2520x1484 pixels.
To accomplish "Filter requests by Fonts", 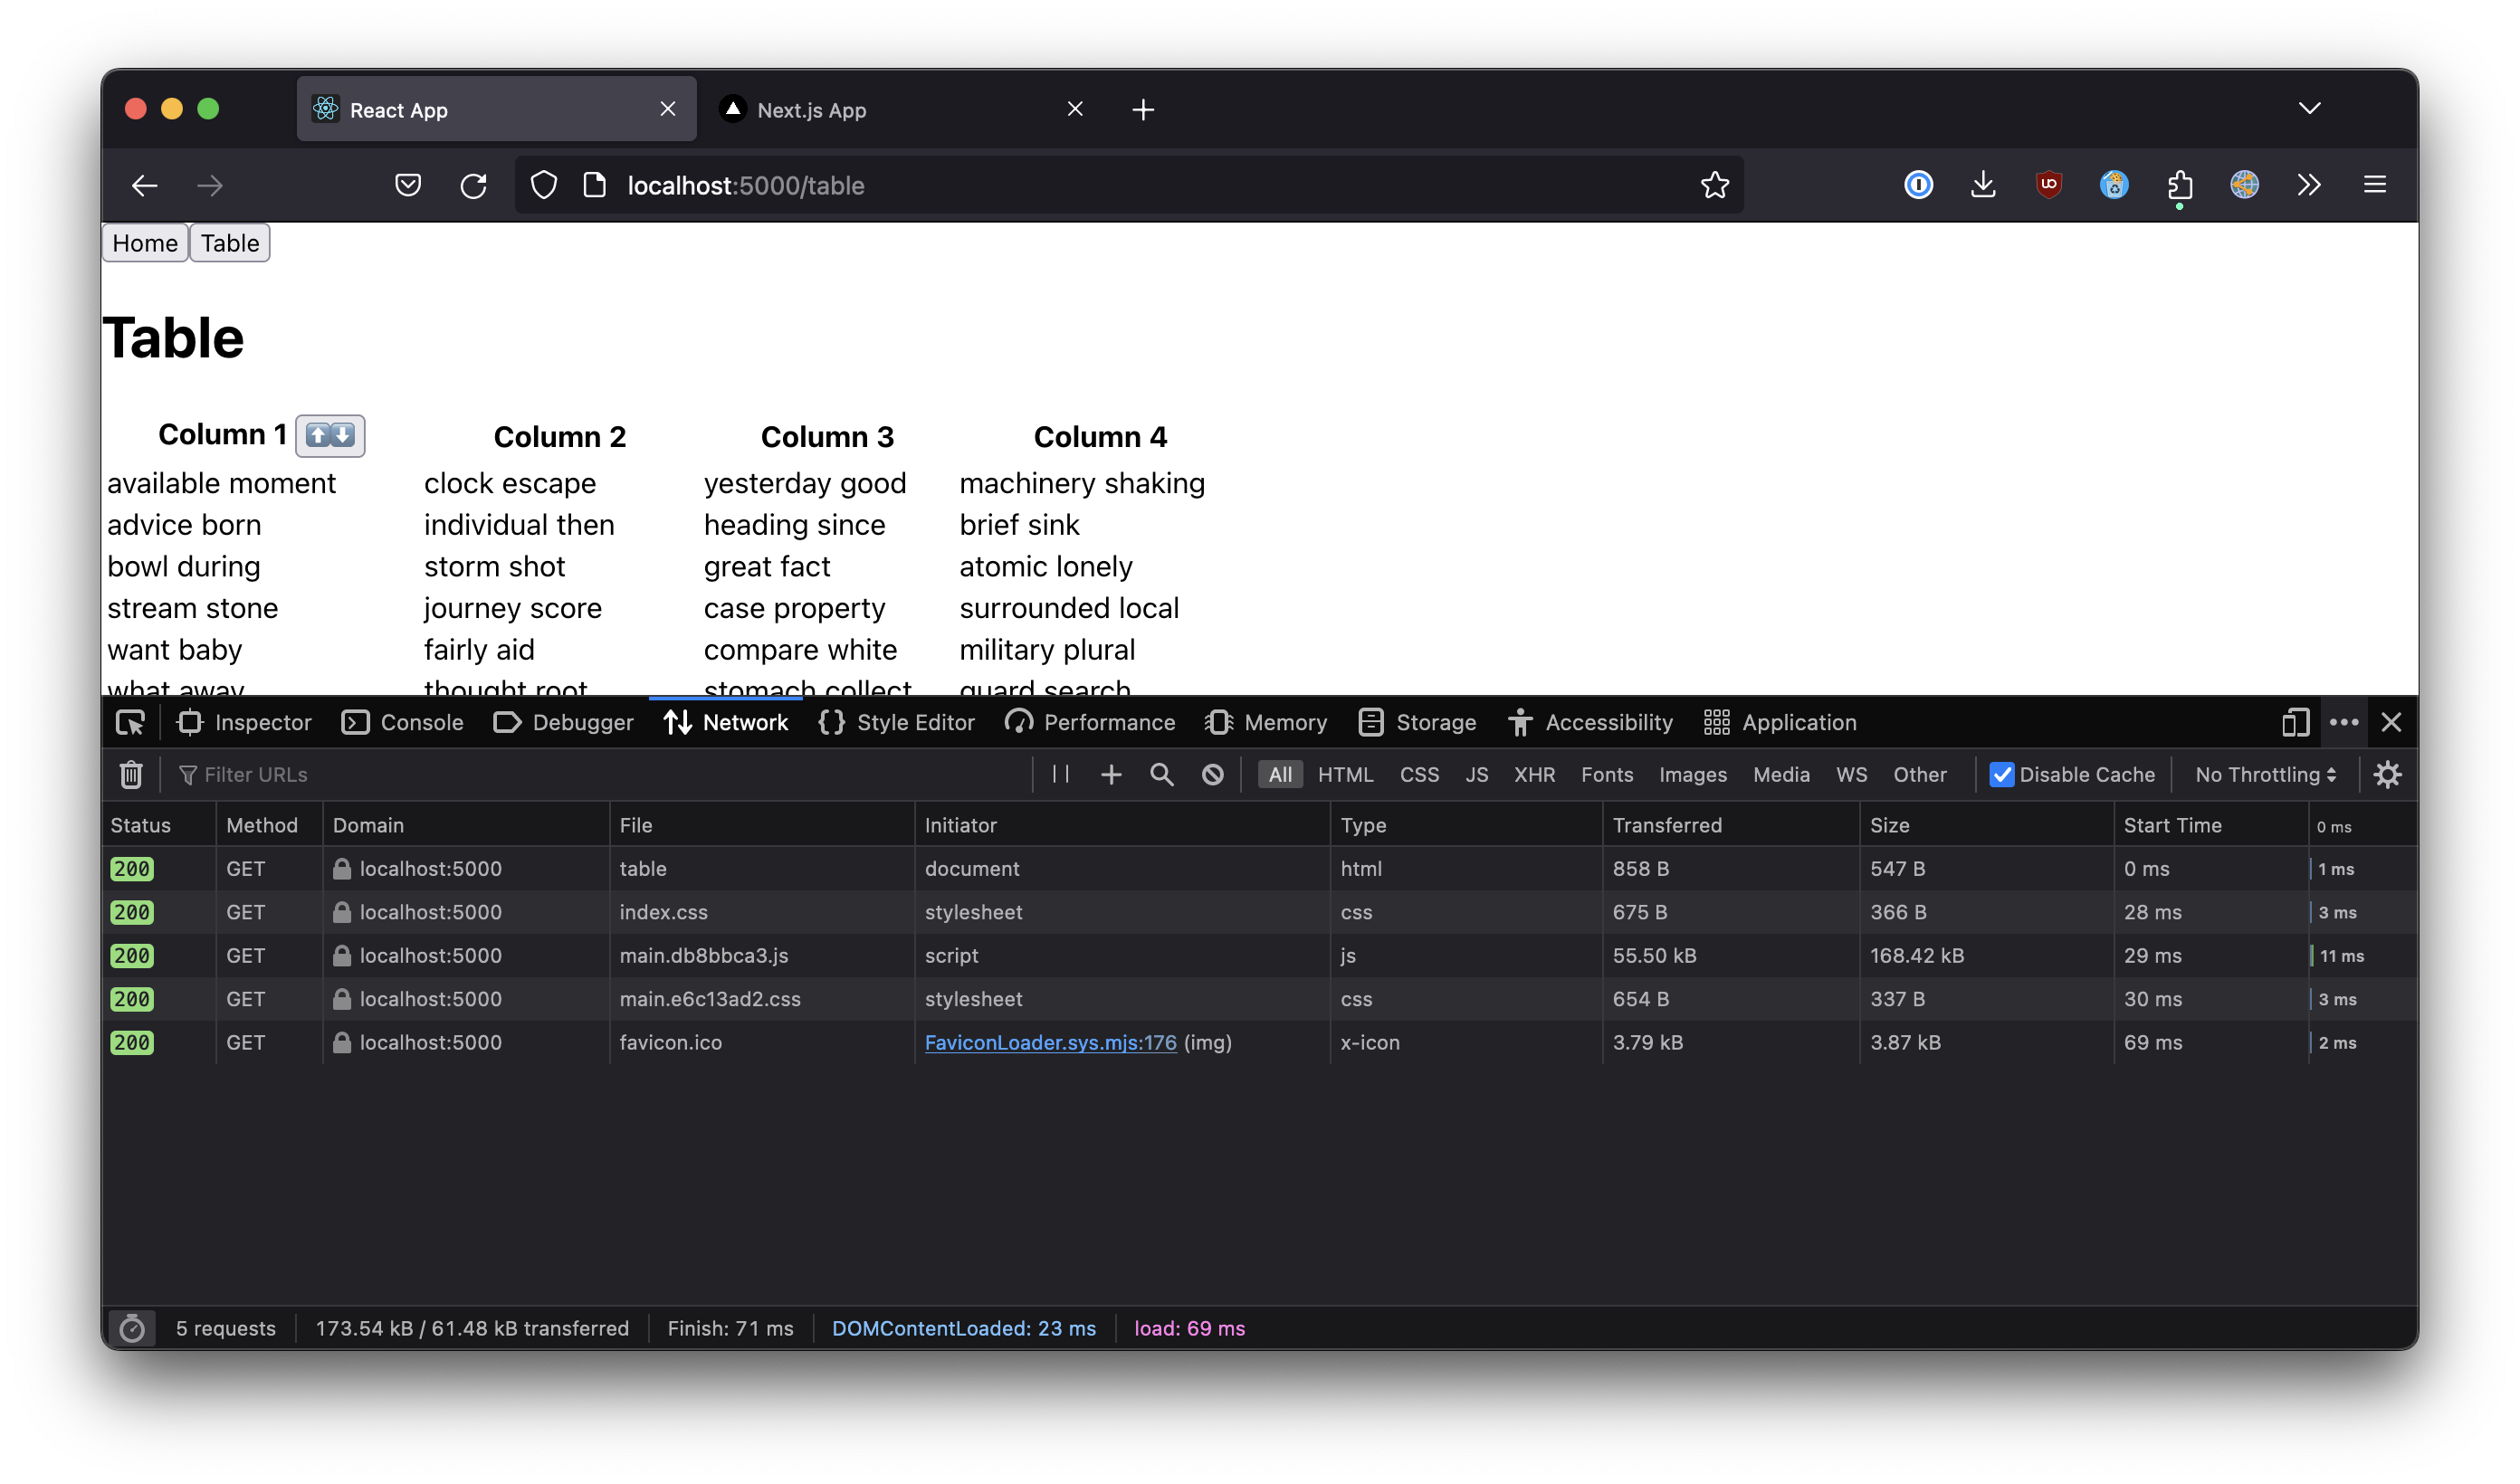I will pos(1606,774).
